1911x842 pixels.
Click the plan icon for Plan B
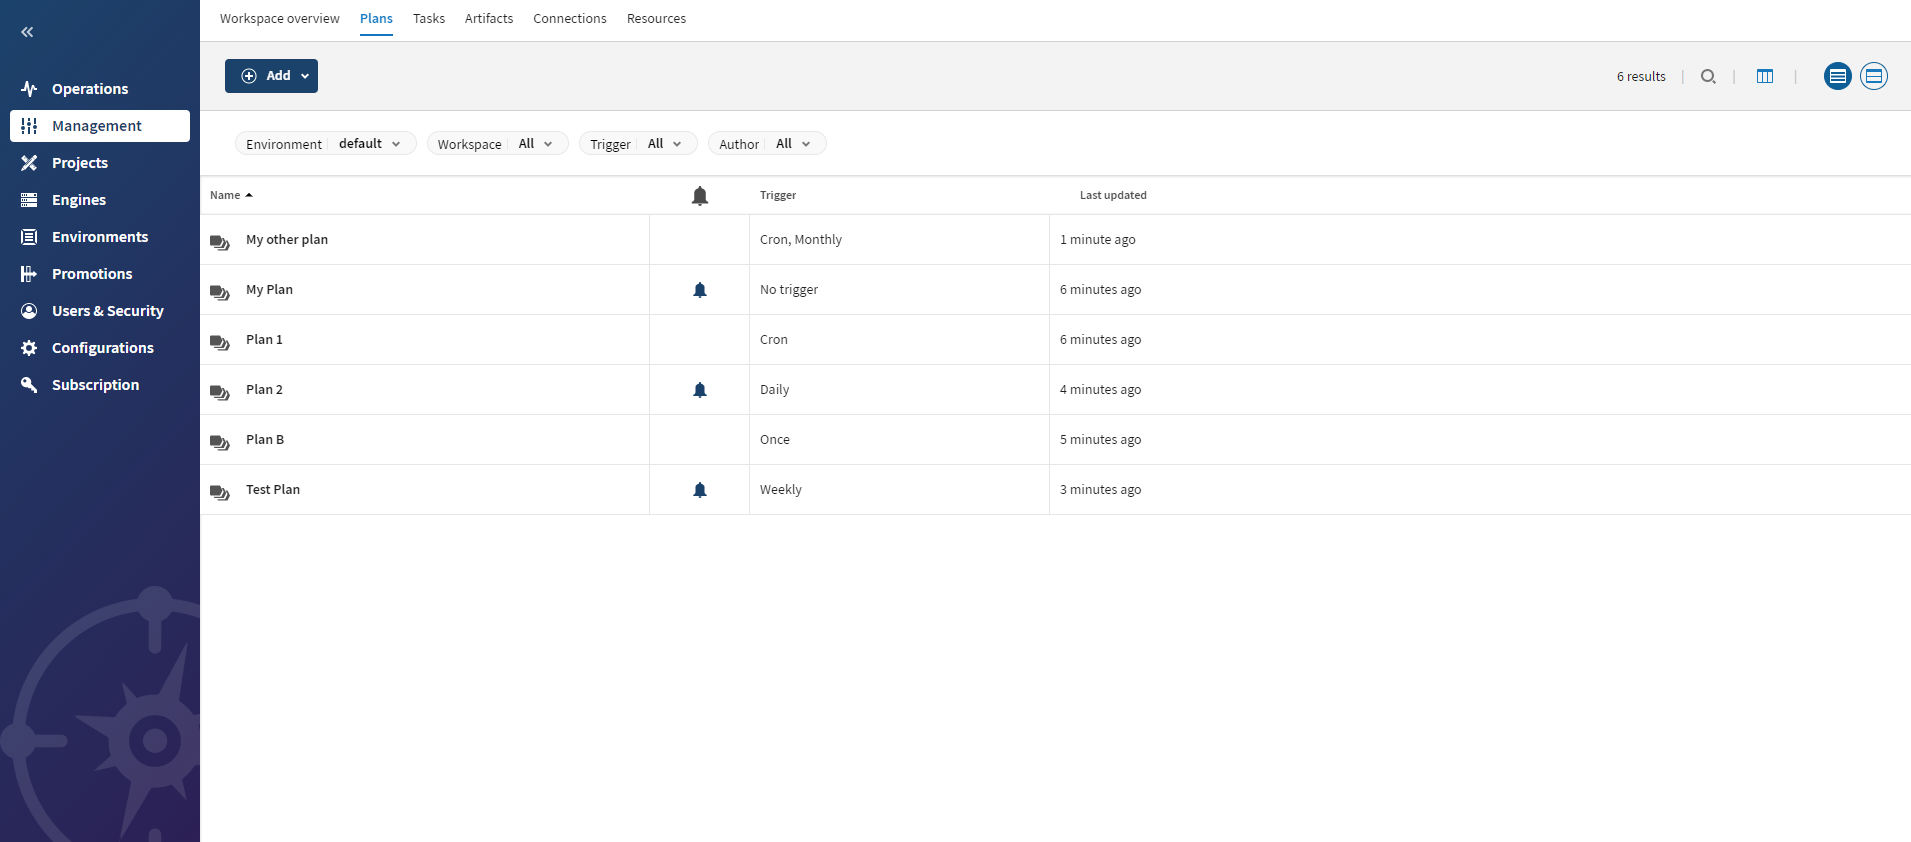(220, 441)
